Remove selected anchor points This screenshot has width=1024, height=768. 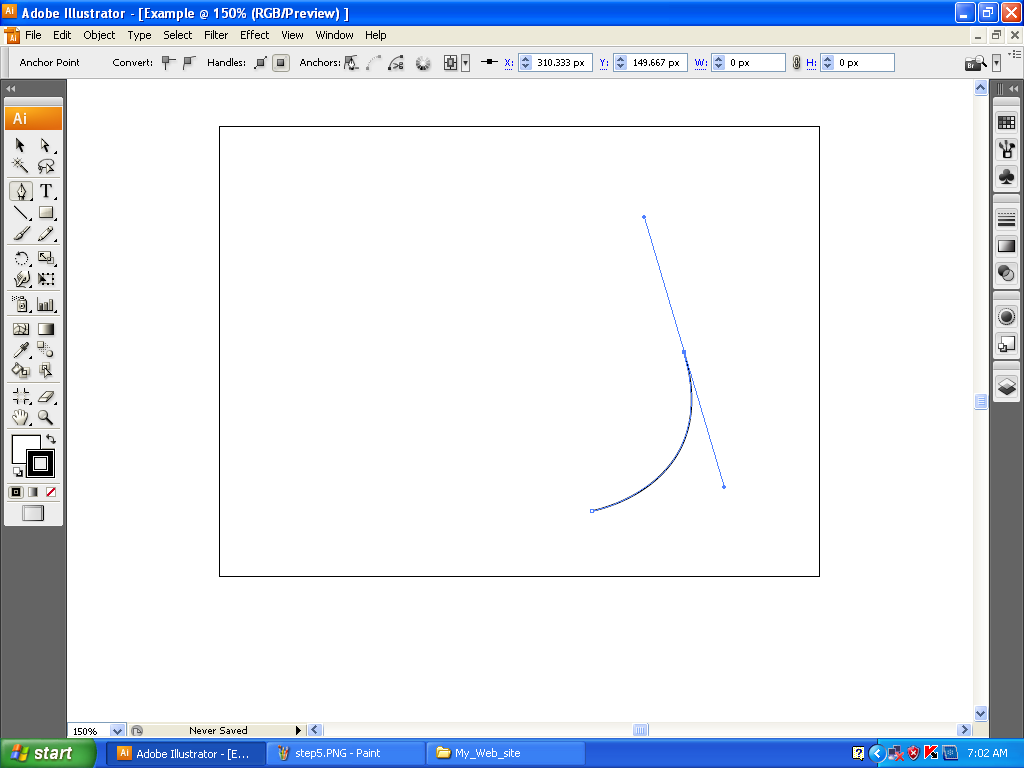tap(351, 63)
